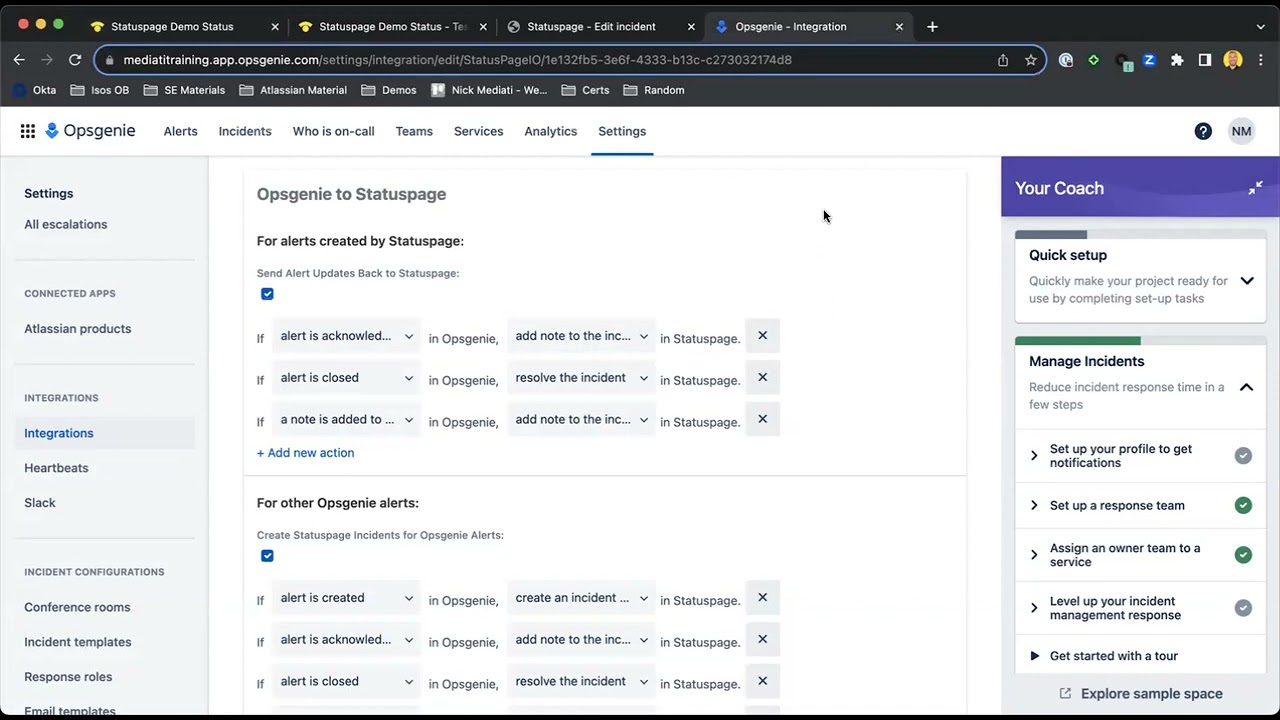Collapse the Your Coach panel
The height and width of the screenshot is (720, 1280).
coord(1255,188)
